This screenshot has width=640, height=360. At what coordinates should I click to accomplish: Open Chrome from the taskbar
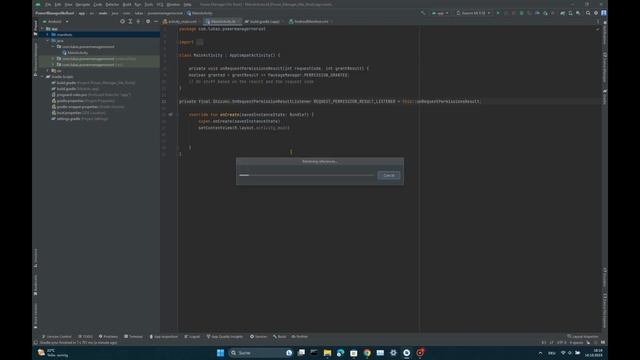(367, 353)
